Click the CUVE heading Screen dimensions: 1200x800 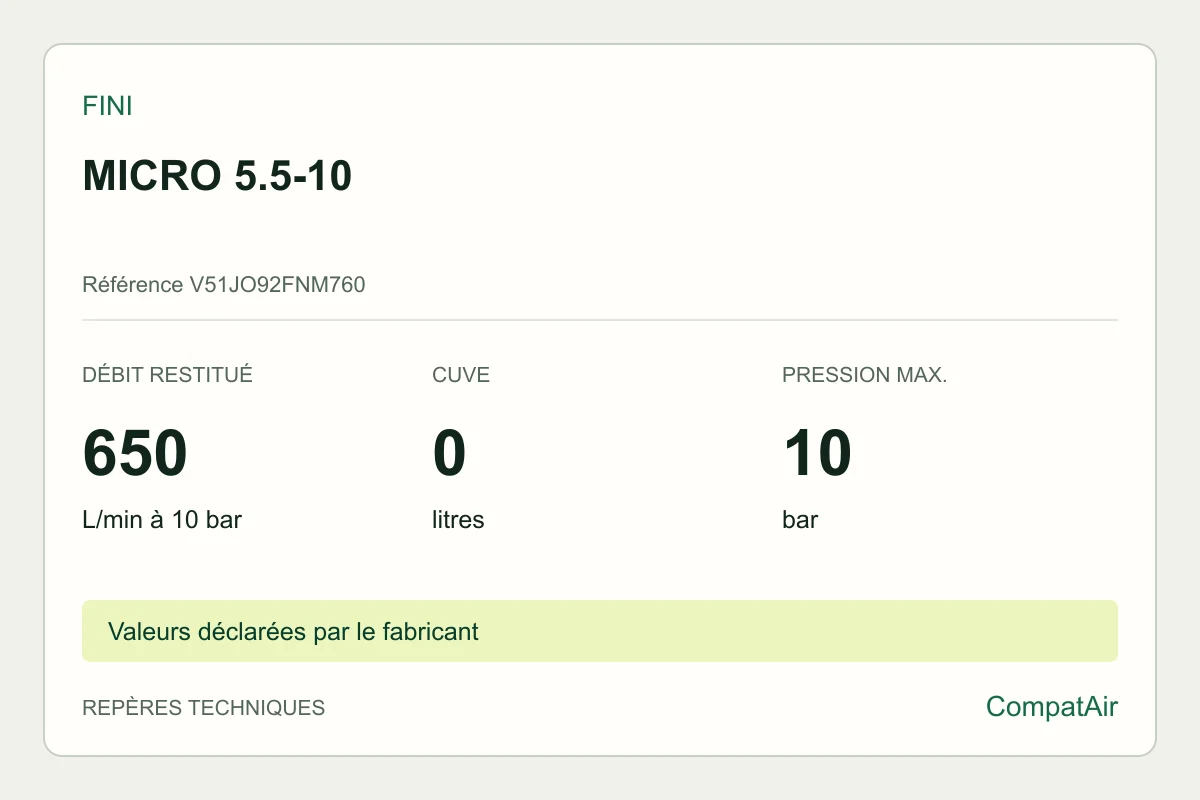click(461, 375)
